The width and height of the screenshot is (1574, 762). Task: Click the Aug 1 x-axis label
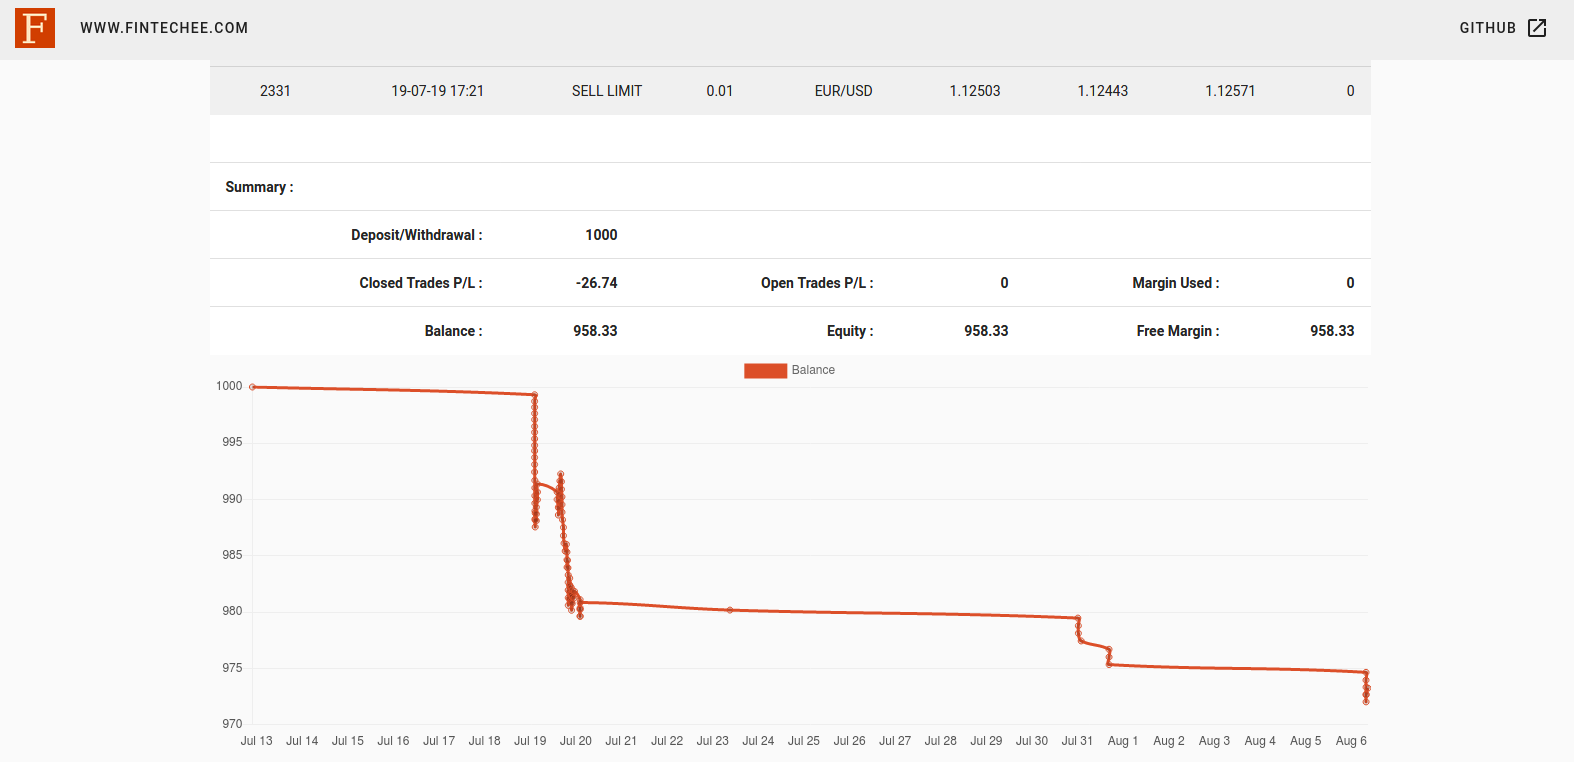point(1123,741)
